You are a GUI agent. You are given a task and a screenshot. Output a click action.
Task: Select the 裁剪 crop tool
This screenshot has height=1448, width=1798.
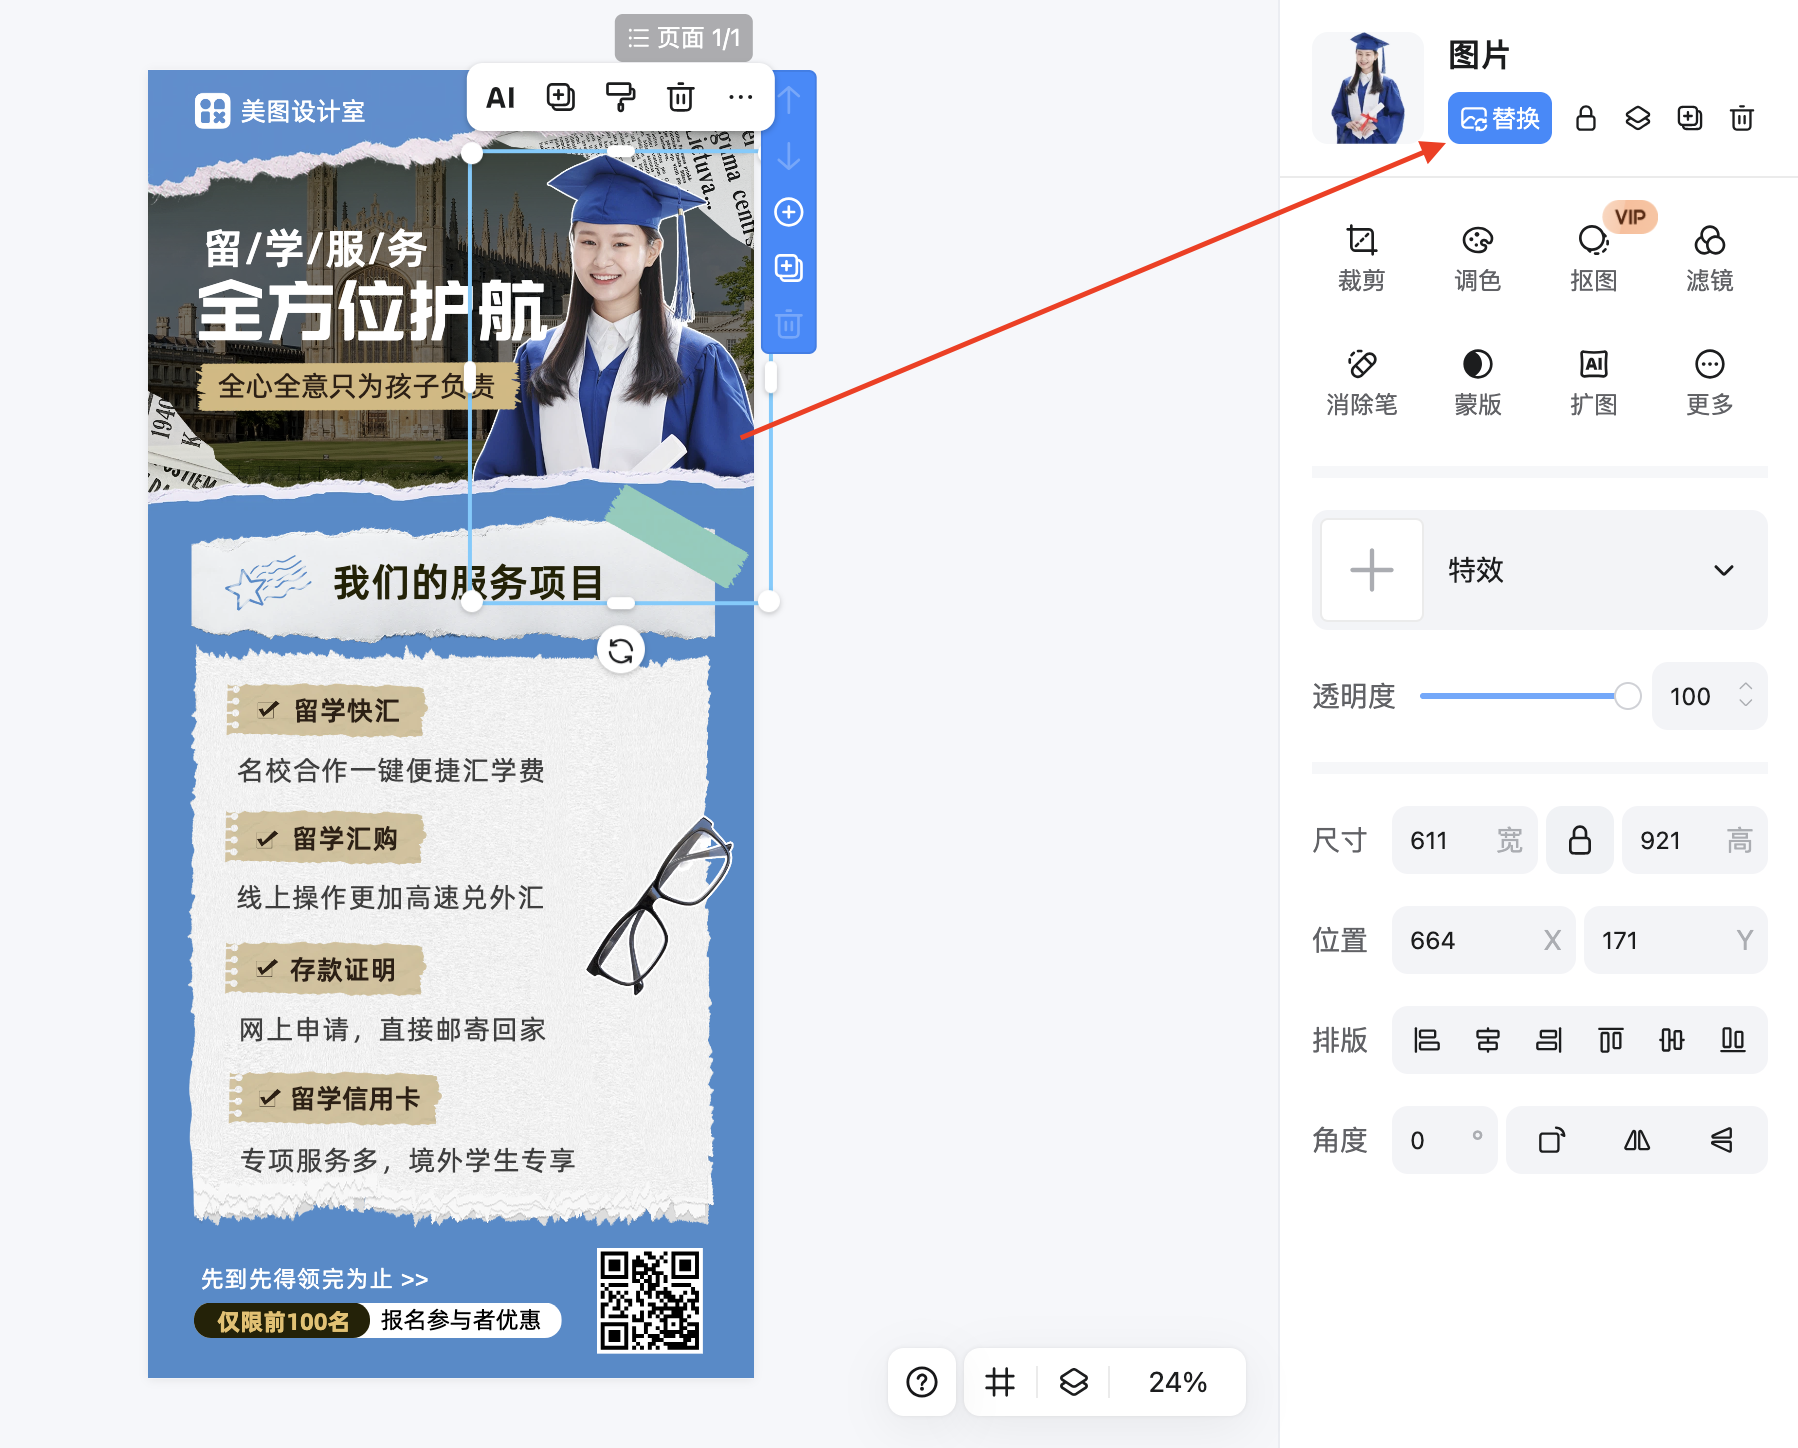pyautogui.click(x=1362, y=255)
